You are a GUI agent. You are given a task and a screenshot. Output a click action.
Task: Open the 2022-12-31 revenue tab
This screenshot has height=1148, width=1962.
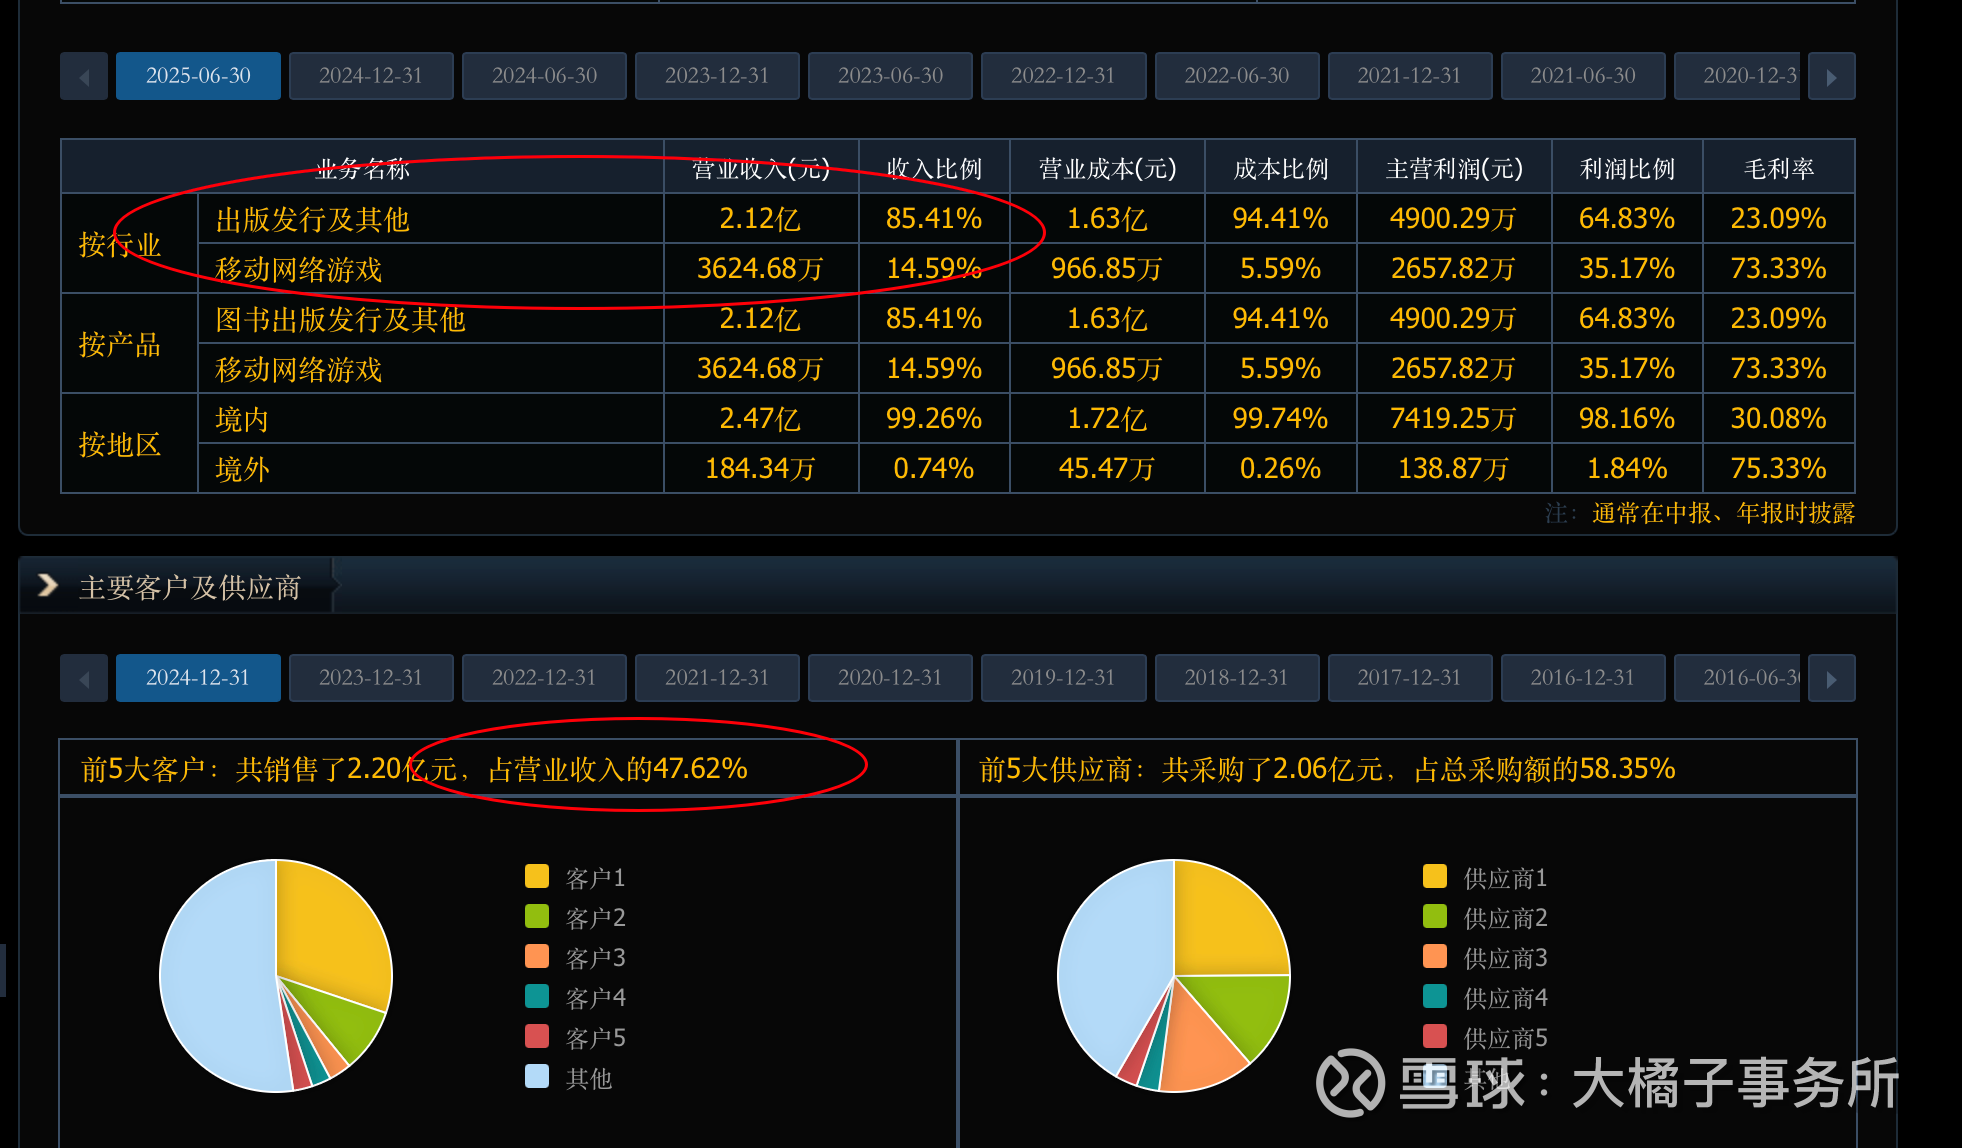(1063, 76)
